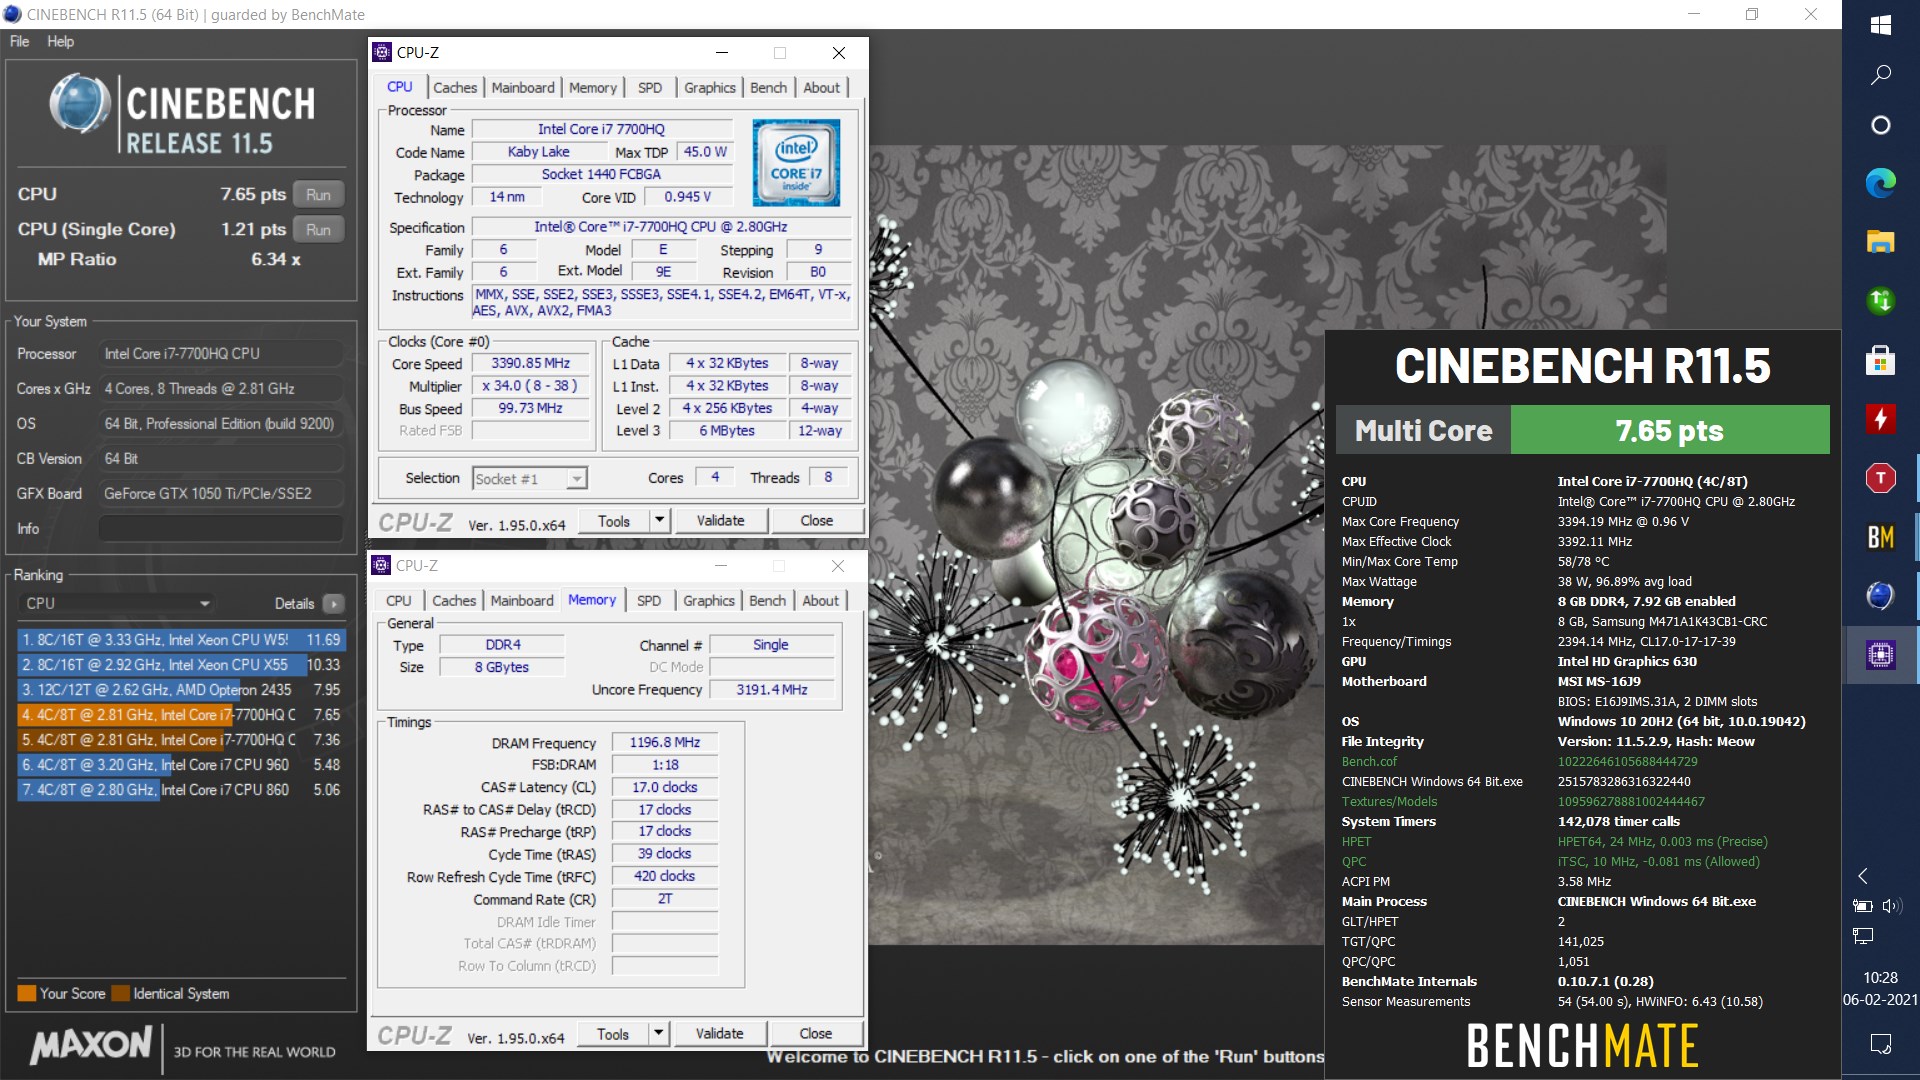Click the green 7.65 pts BenchMate score

(x=1669, y=430)
